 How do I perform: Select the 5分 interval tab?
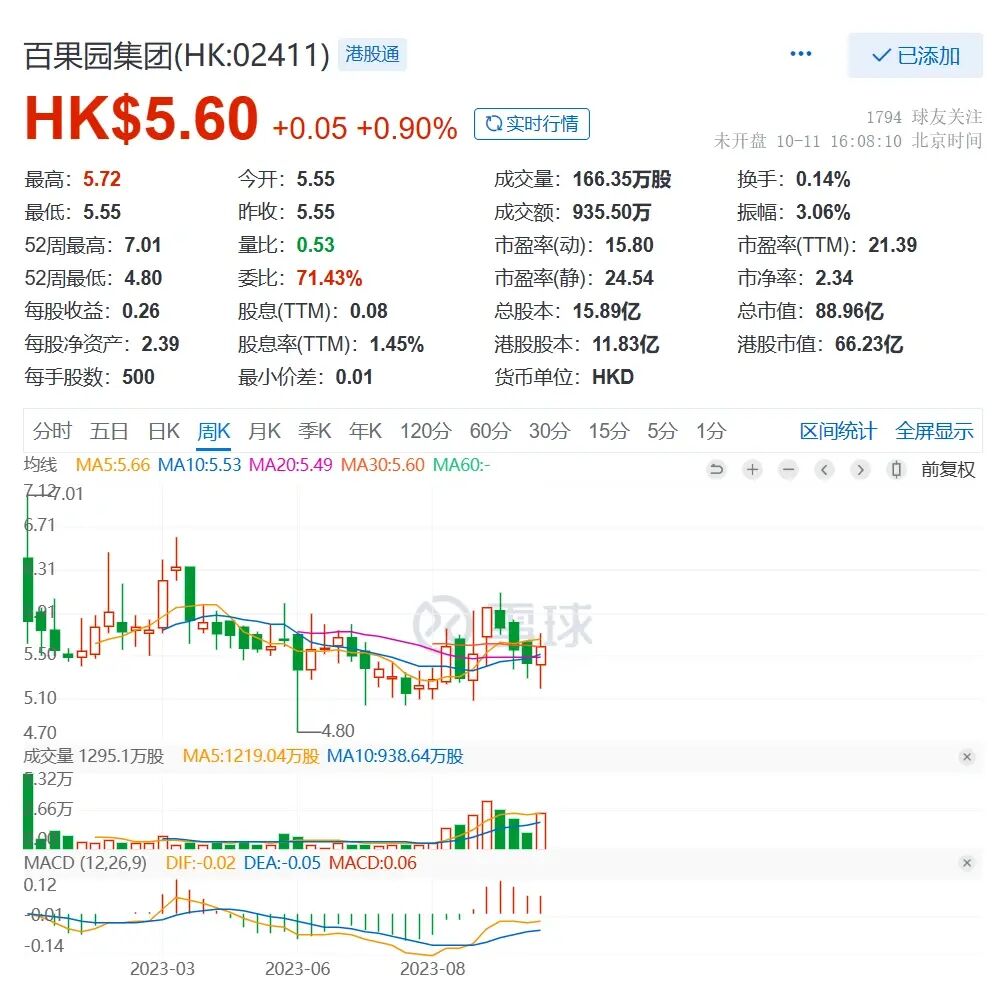pos(662,431)
